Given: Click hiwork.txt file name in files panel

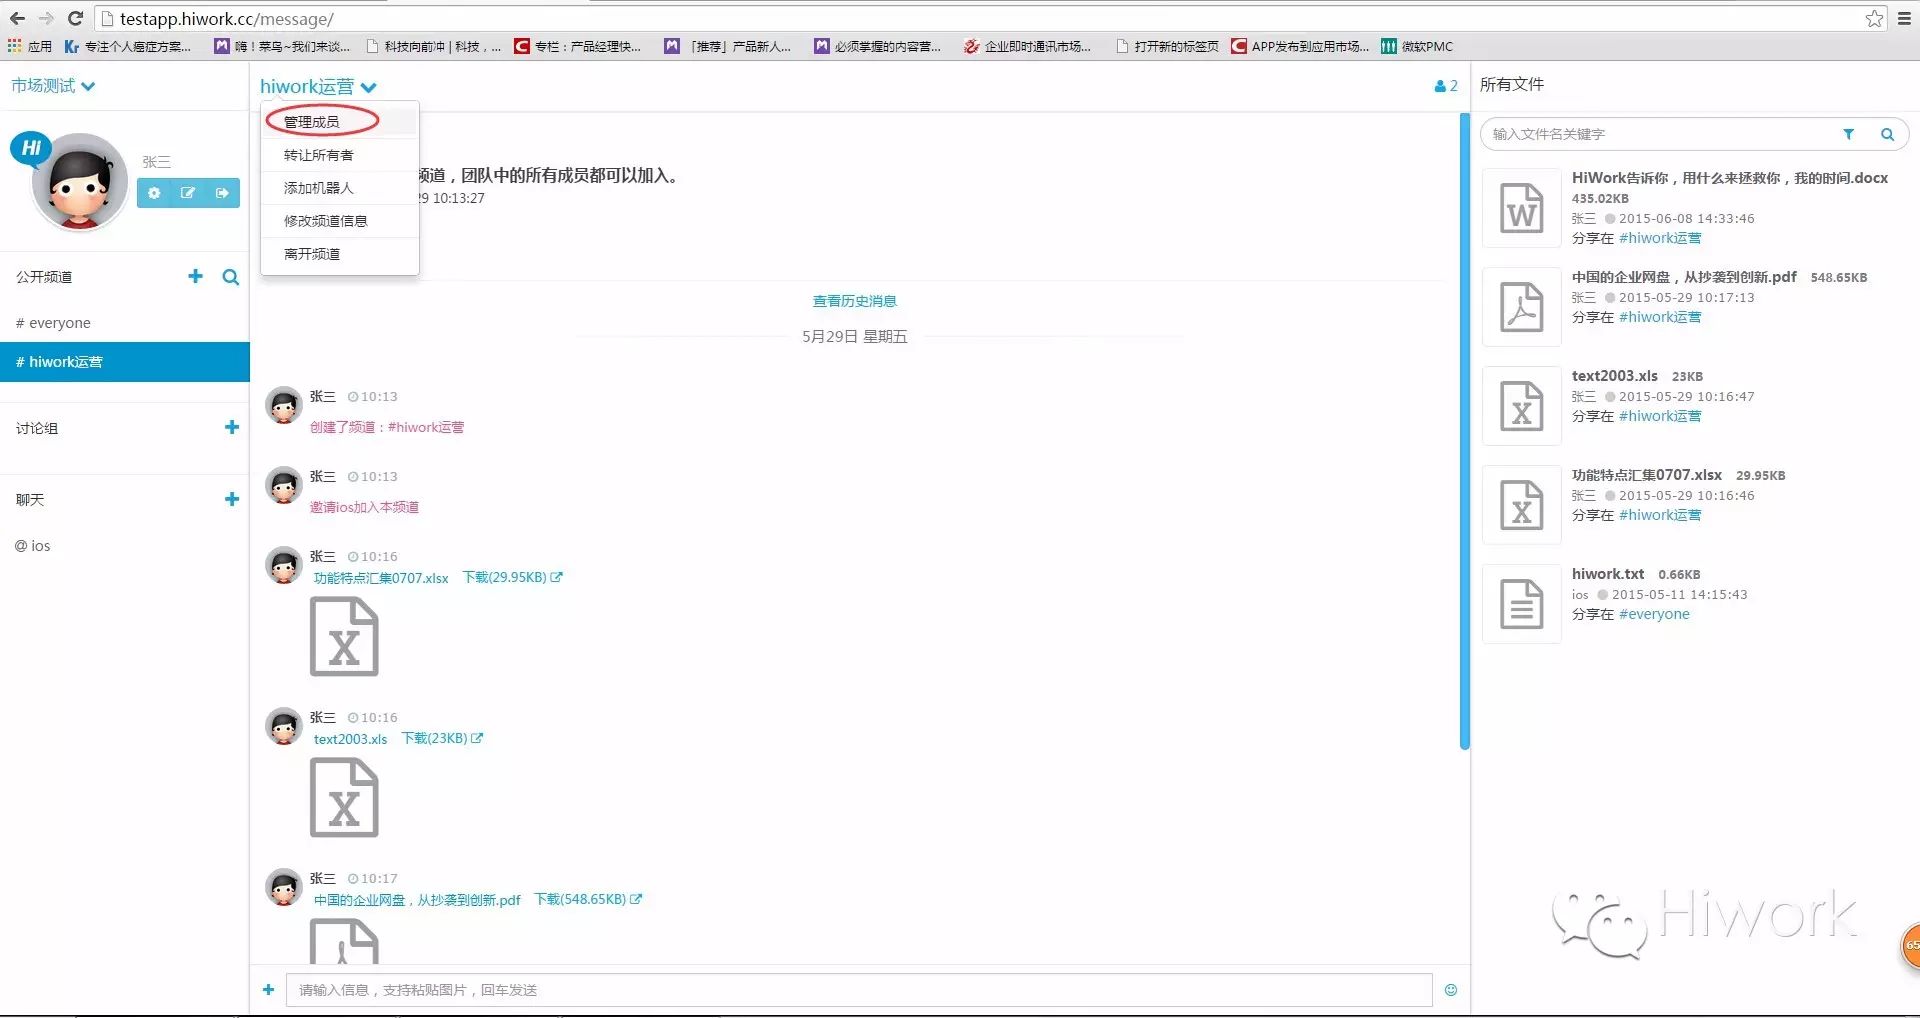Looking at the screenshot, I should point(1608,574).
